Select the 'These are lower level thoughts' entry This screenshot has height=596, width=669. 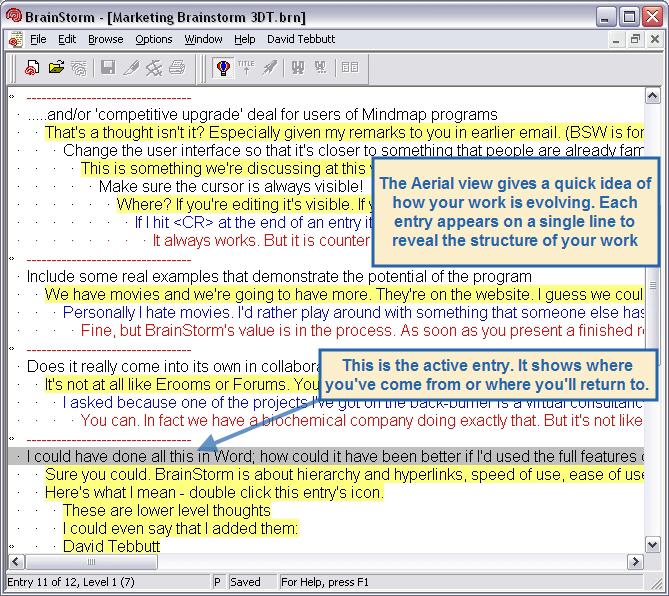coord(166,510)
